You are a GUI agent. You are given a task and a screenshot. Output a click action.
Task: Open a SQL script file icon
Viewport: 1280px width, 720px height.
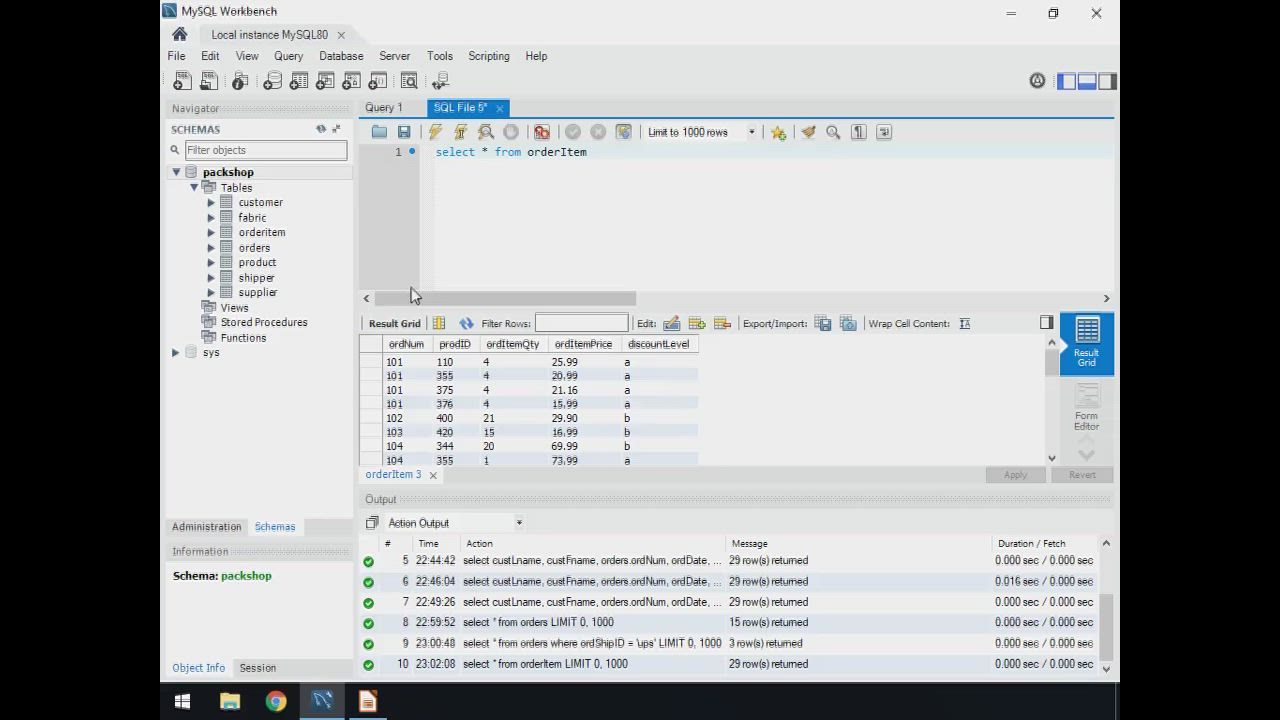[x=379, y=132]
